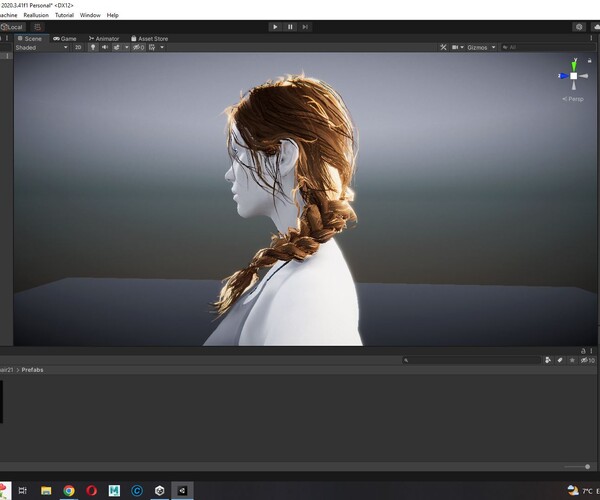Open the Help menu
600x500 pixels.
[112, 15]
